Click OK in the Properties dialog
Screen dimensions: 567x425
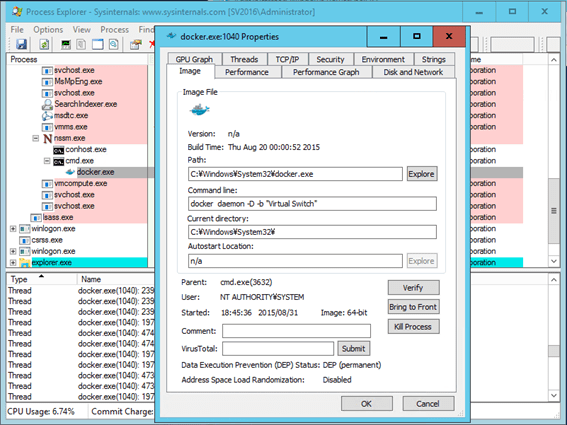(x=366, y=404)
